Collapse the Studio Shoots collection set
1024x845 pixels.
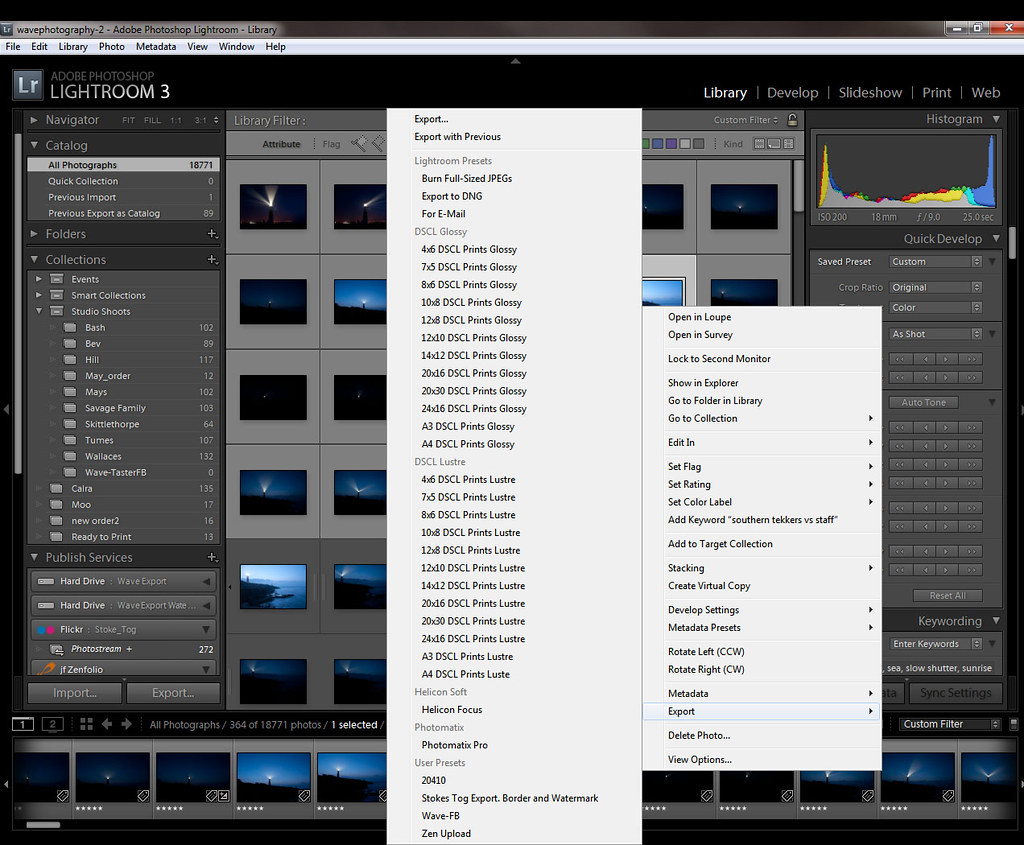pos(39,311)
